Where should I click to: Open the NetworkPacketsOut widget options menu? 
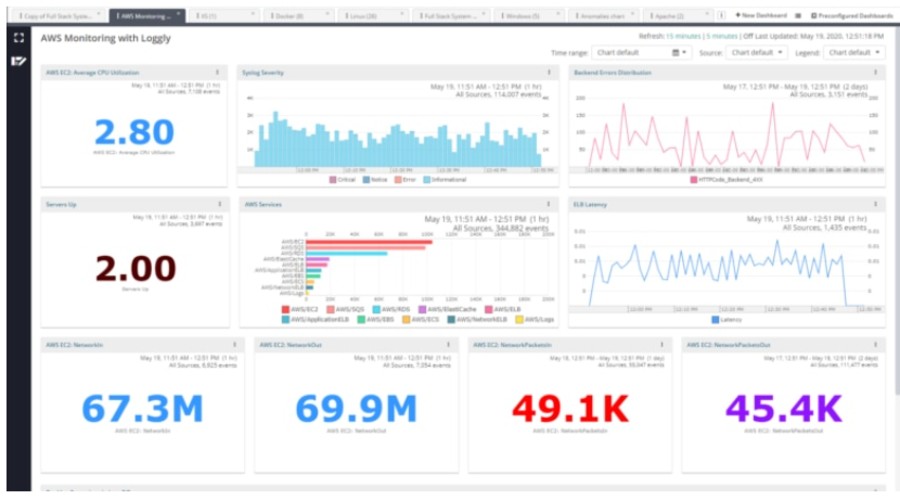[x=875, y=344]
